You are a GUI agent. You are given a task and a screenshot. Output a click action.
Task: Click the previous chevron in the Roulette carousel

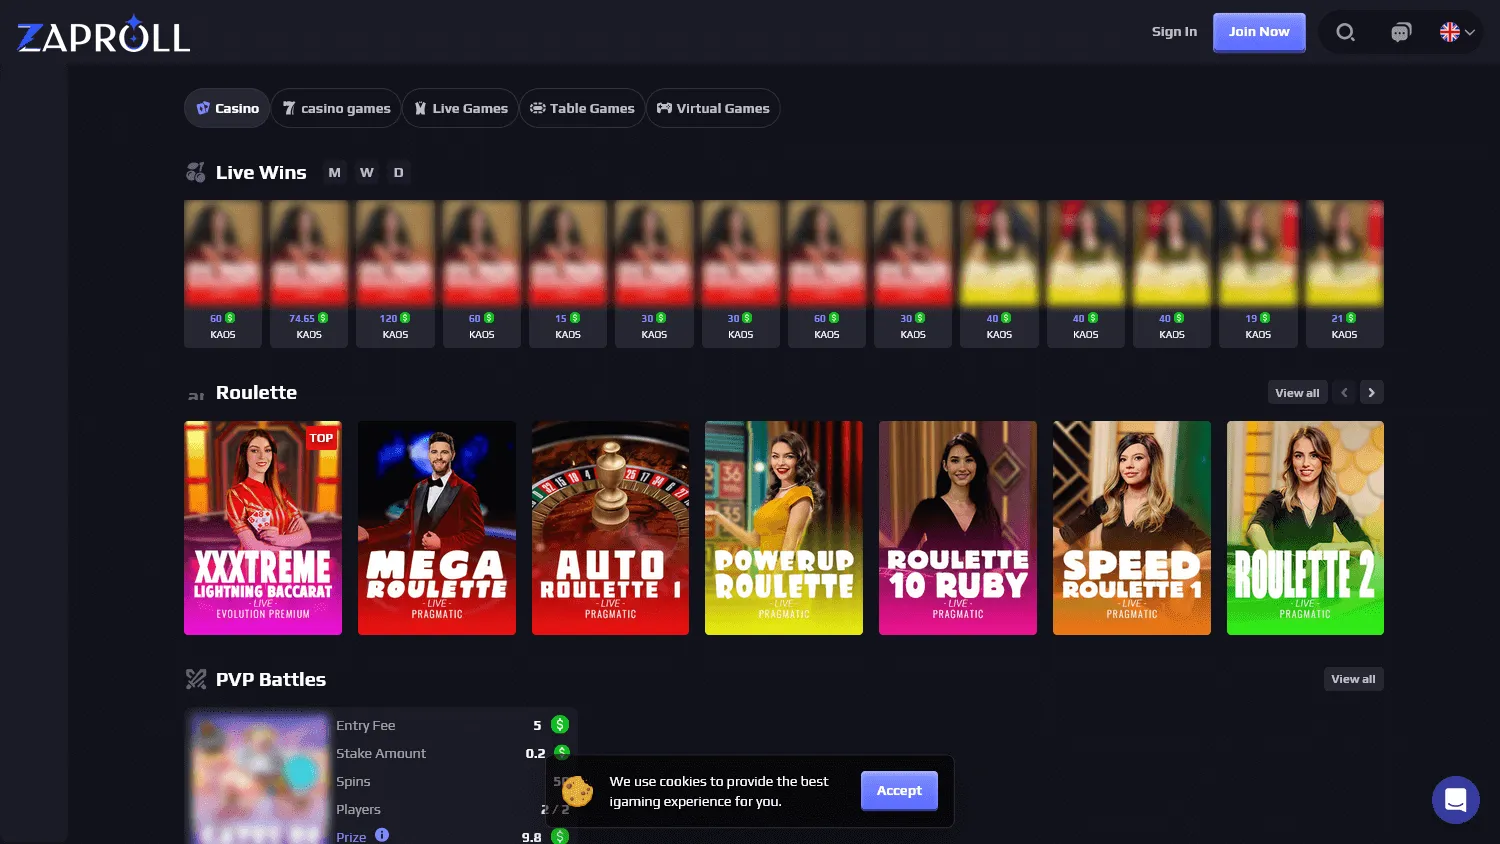point(1344,392)
